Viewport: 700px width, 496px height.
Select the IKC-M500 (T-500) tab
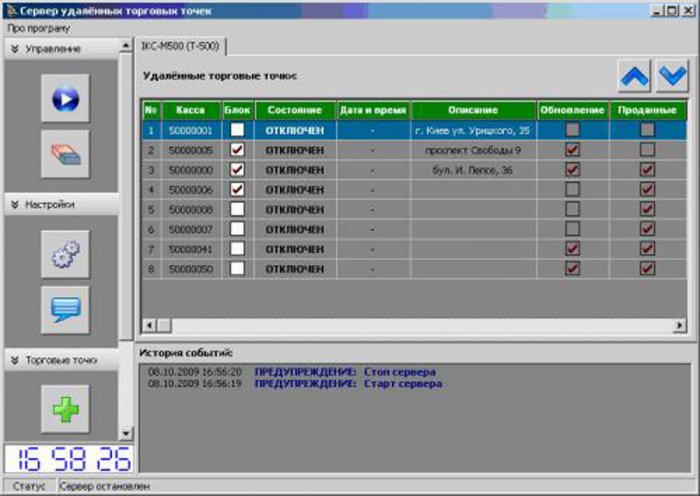tap(181, 47)
